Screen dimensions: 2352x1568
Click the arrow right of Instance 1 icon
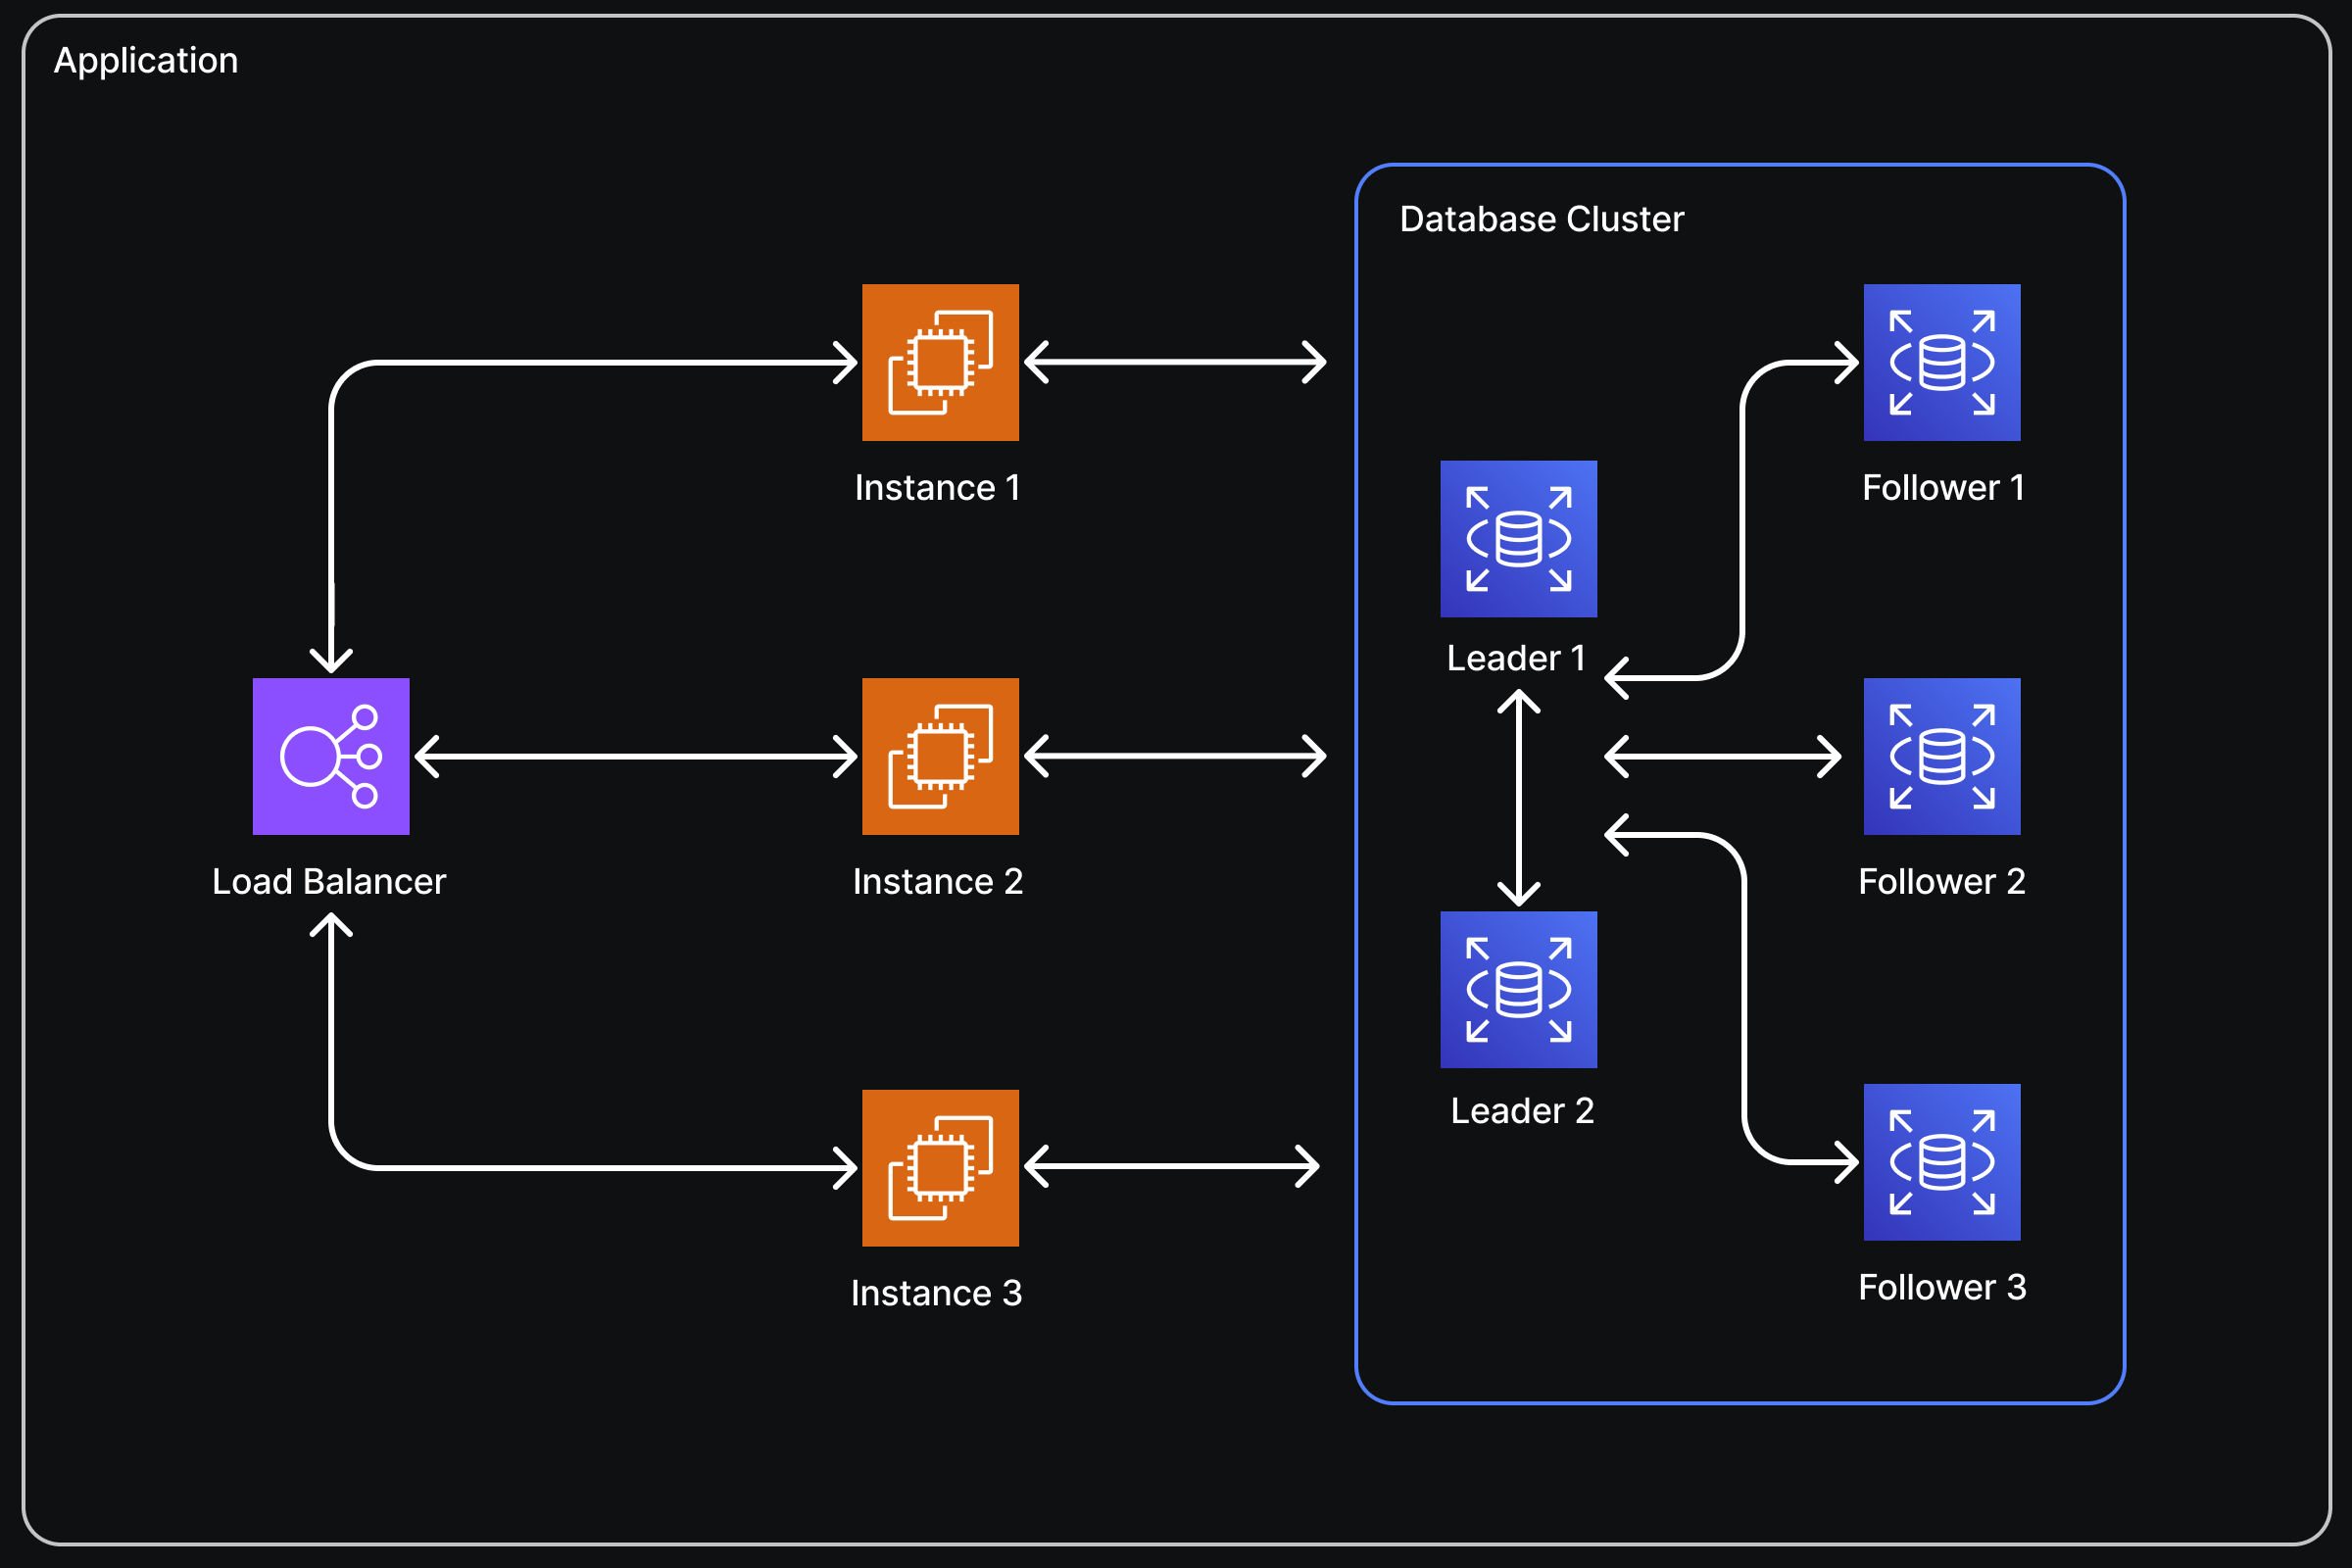[1175, 362]
